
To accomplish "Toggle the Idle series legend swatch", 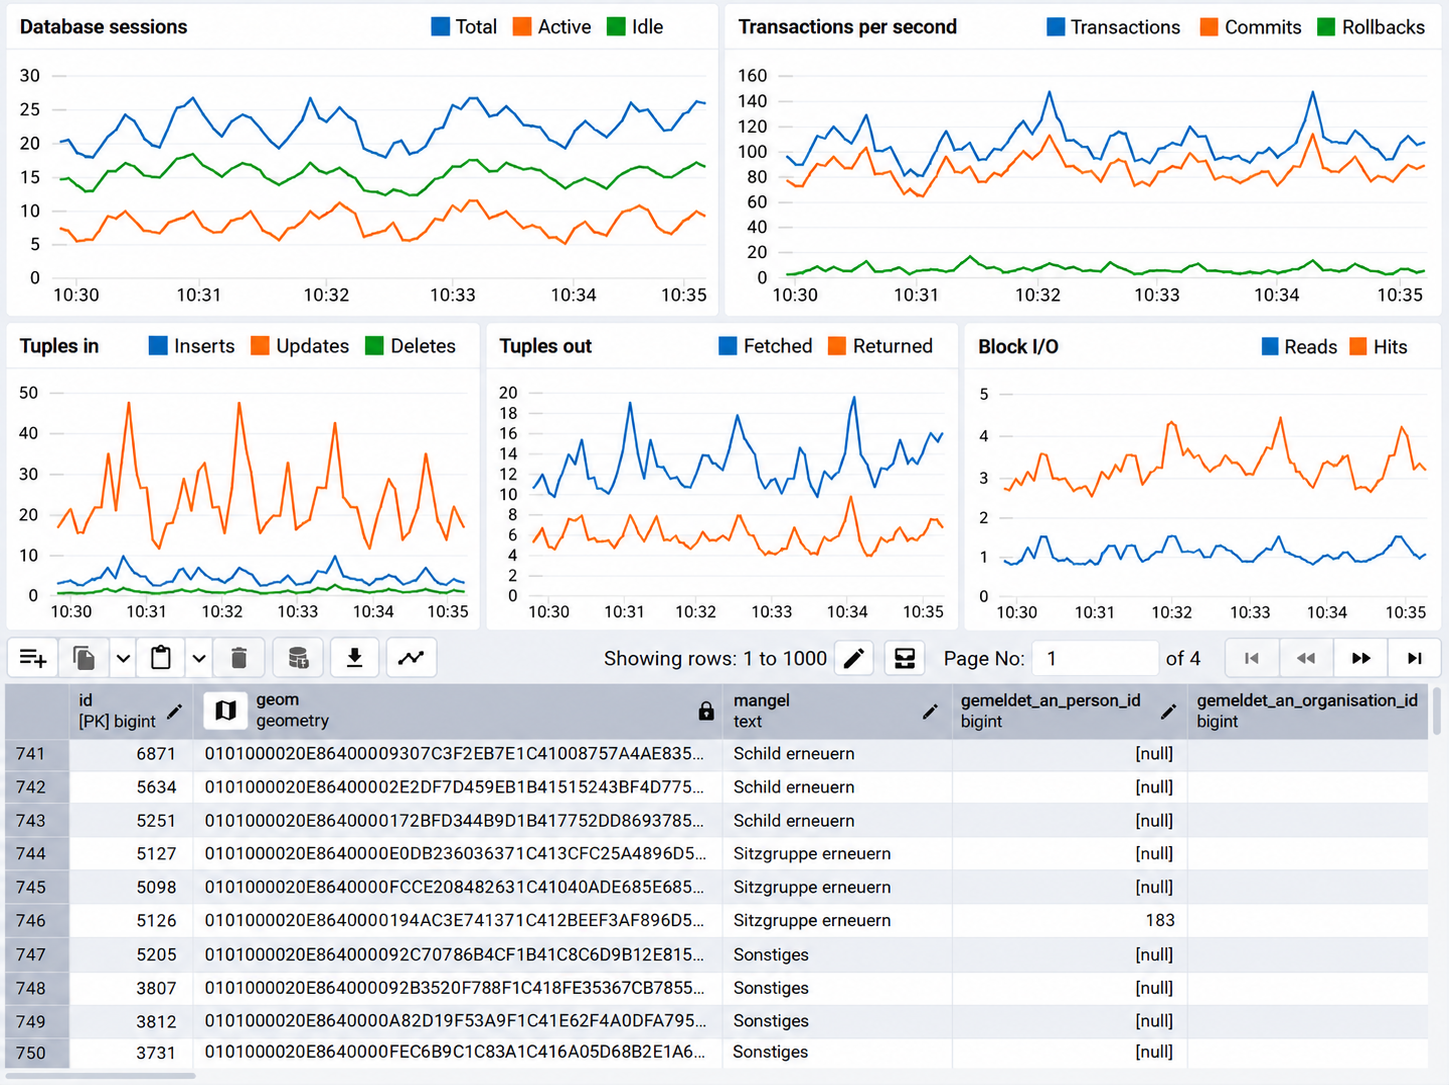I will (616, 27).
